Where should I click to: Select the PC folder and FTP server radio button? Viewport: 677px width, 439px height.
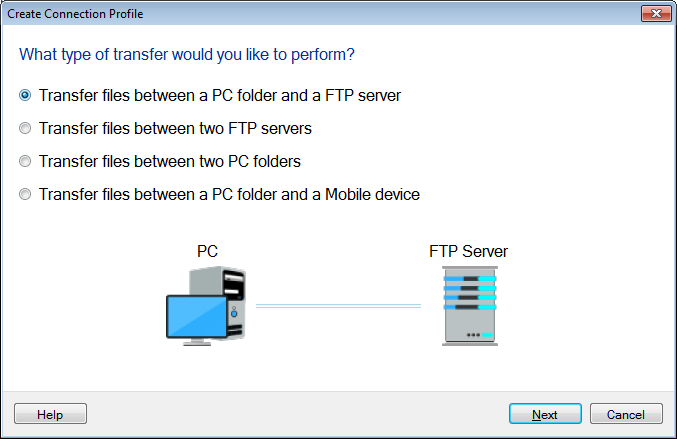pos(25,96)
